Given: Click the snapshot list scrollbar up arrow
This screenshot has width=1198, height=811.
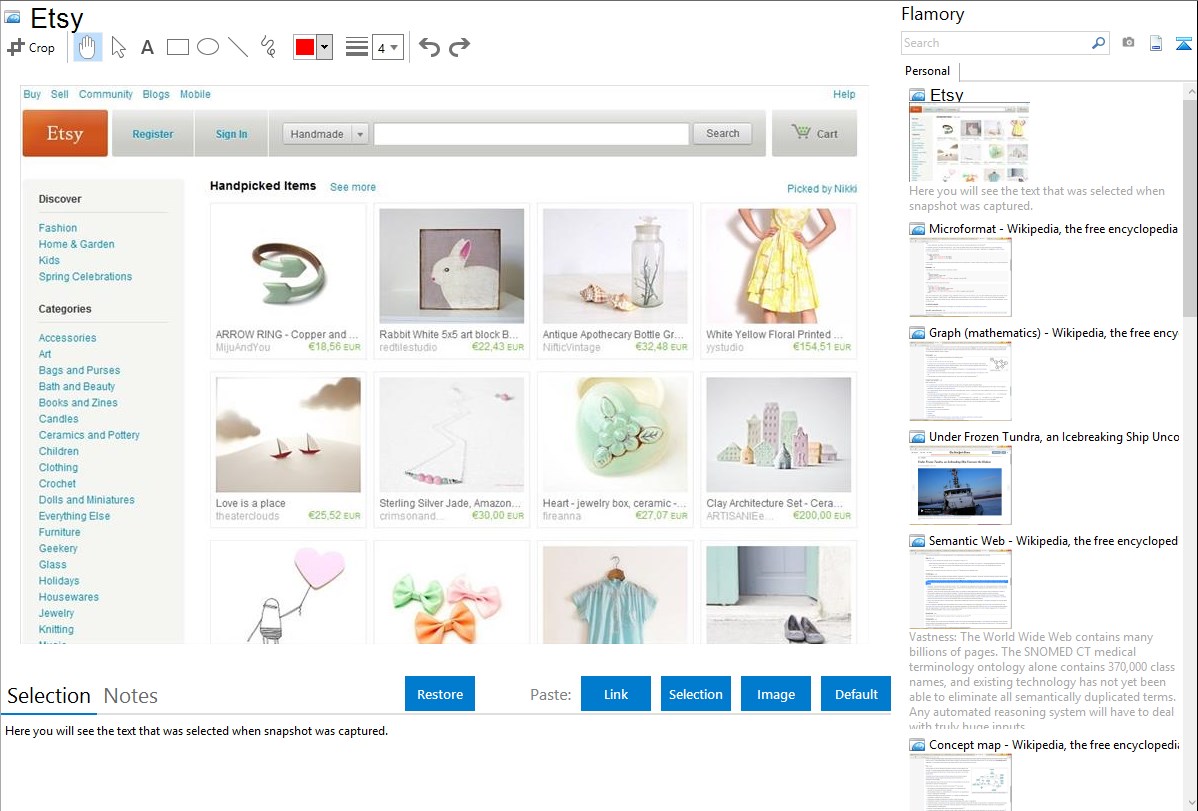Looking at the screenshot, I should click(x=1190, y=92).
